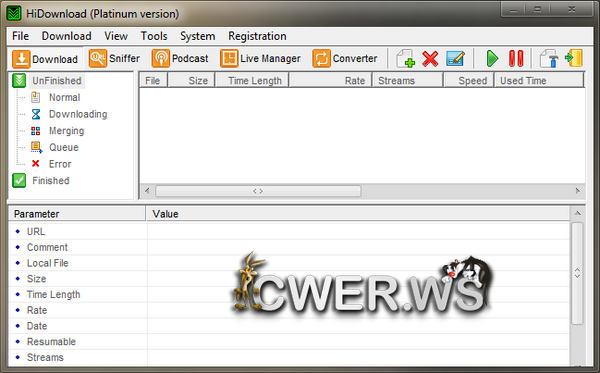Sort by the Rate column header
The height and width of the screenshot is (373, 600).
[x=331, y=80]
